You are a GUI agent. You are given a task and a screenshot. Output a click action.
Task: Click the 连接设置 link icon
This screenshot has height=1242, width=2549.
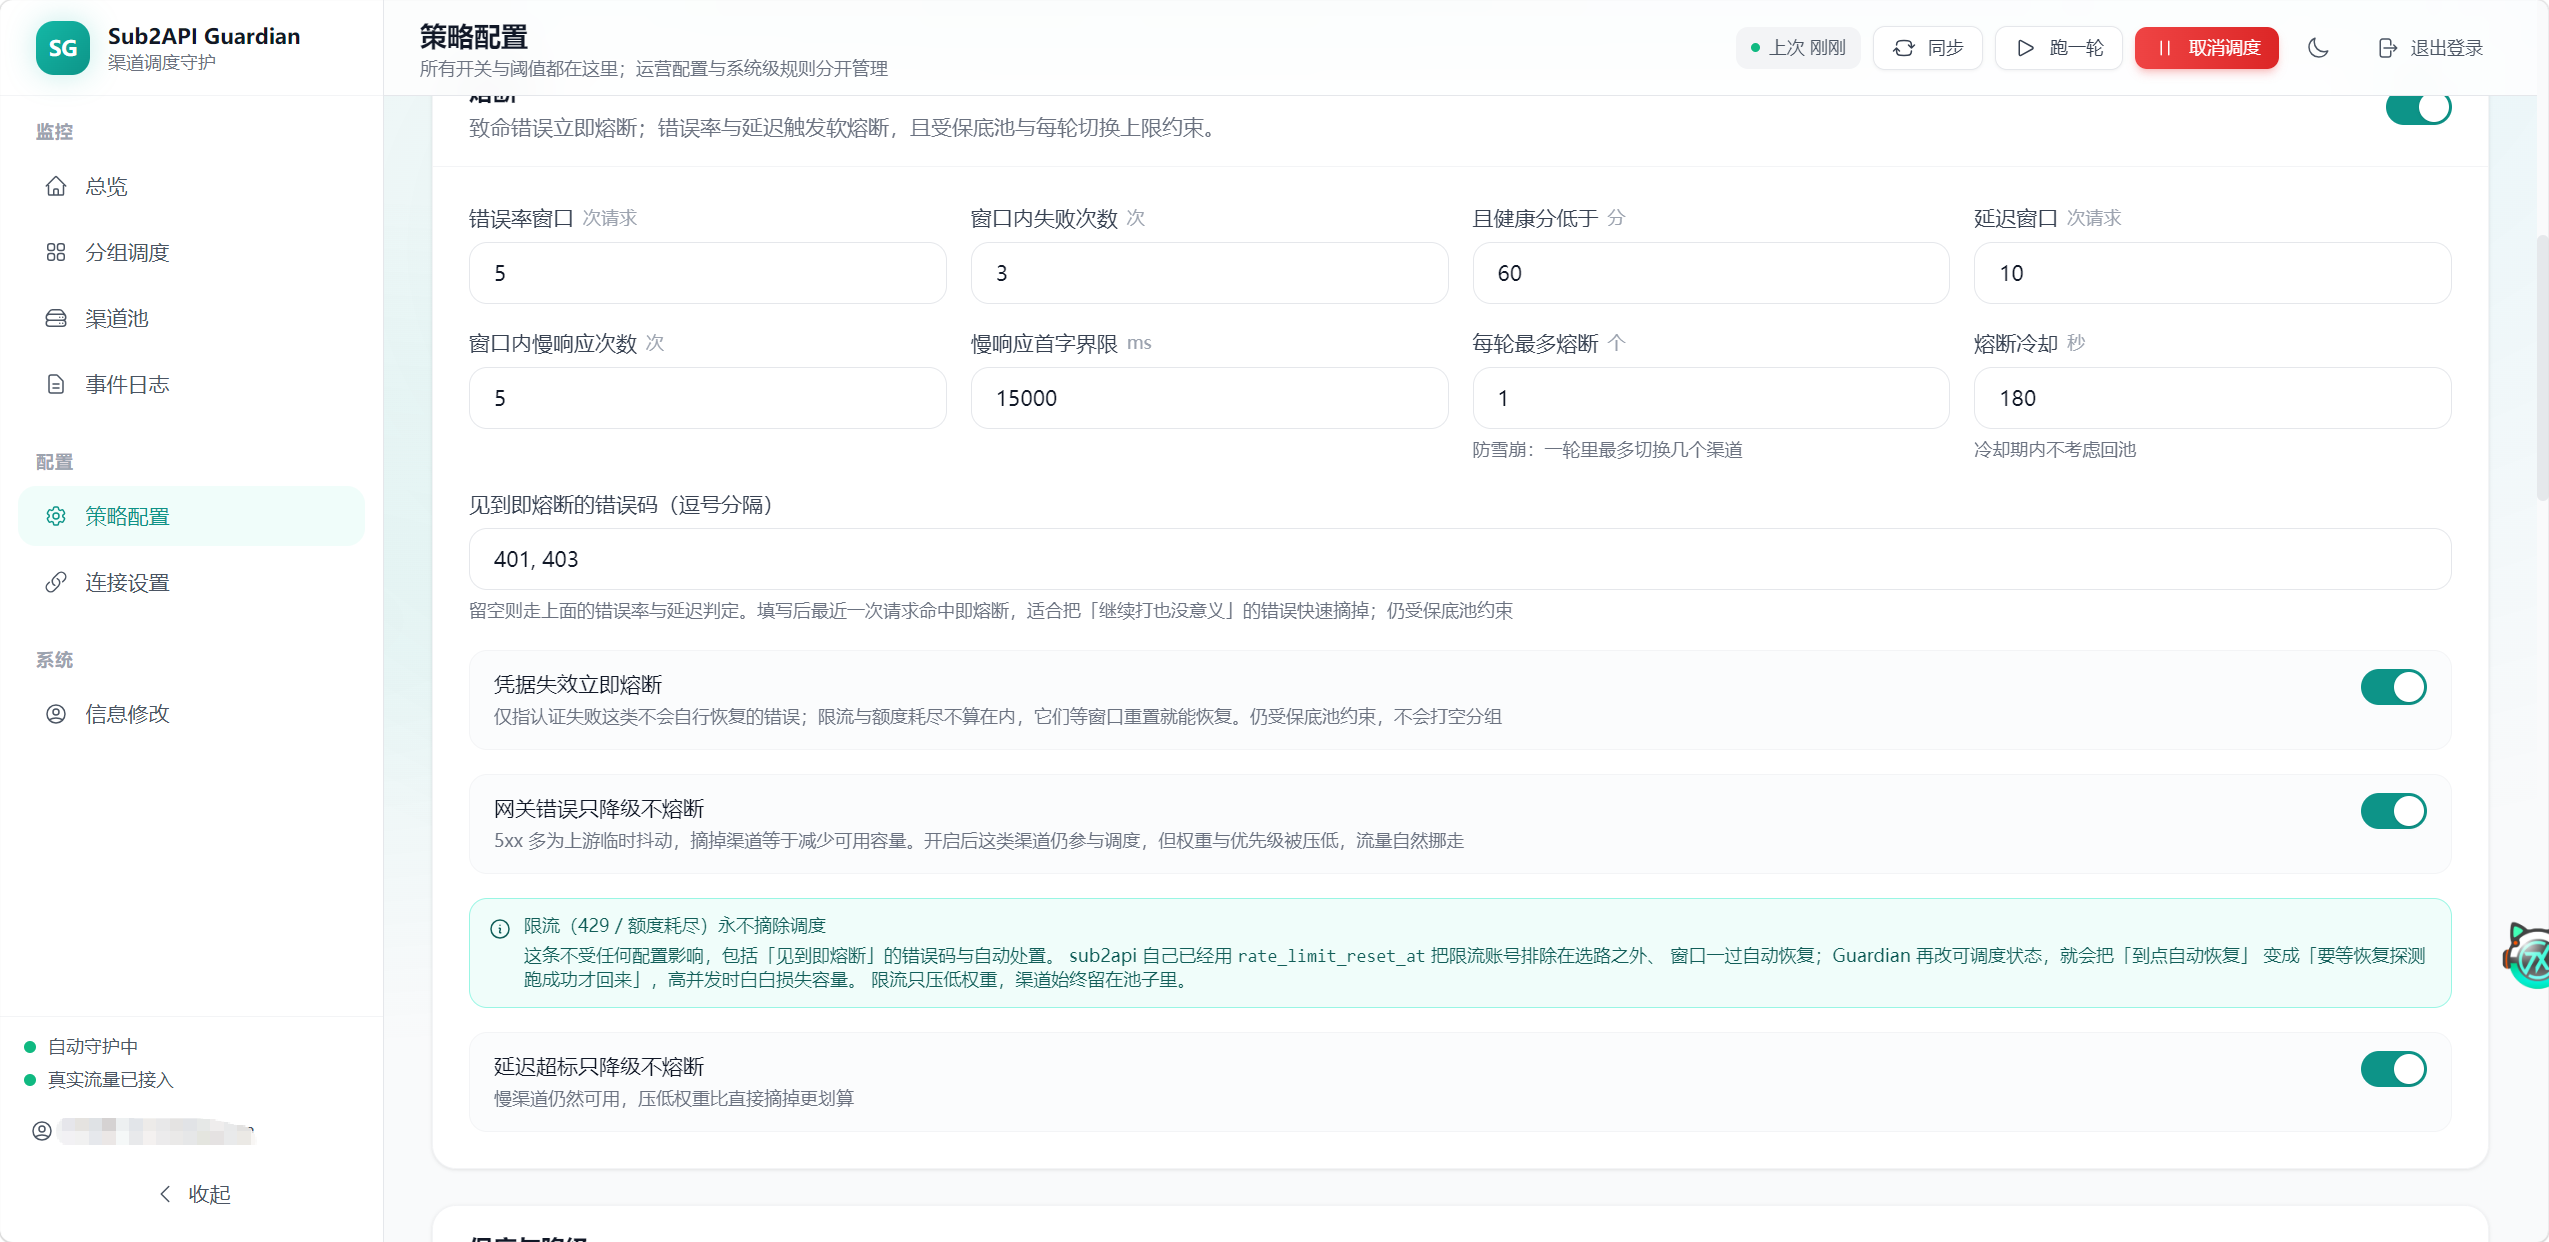point(56,583)
